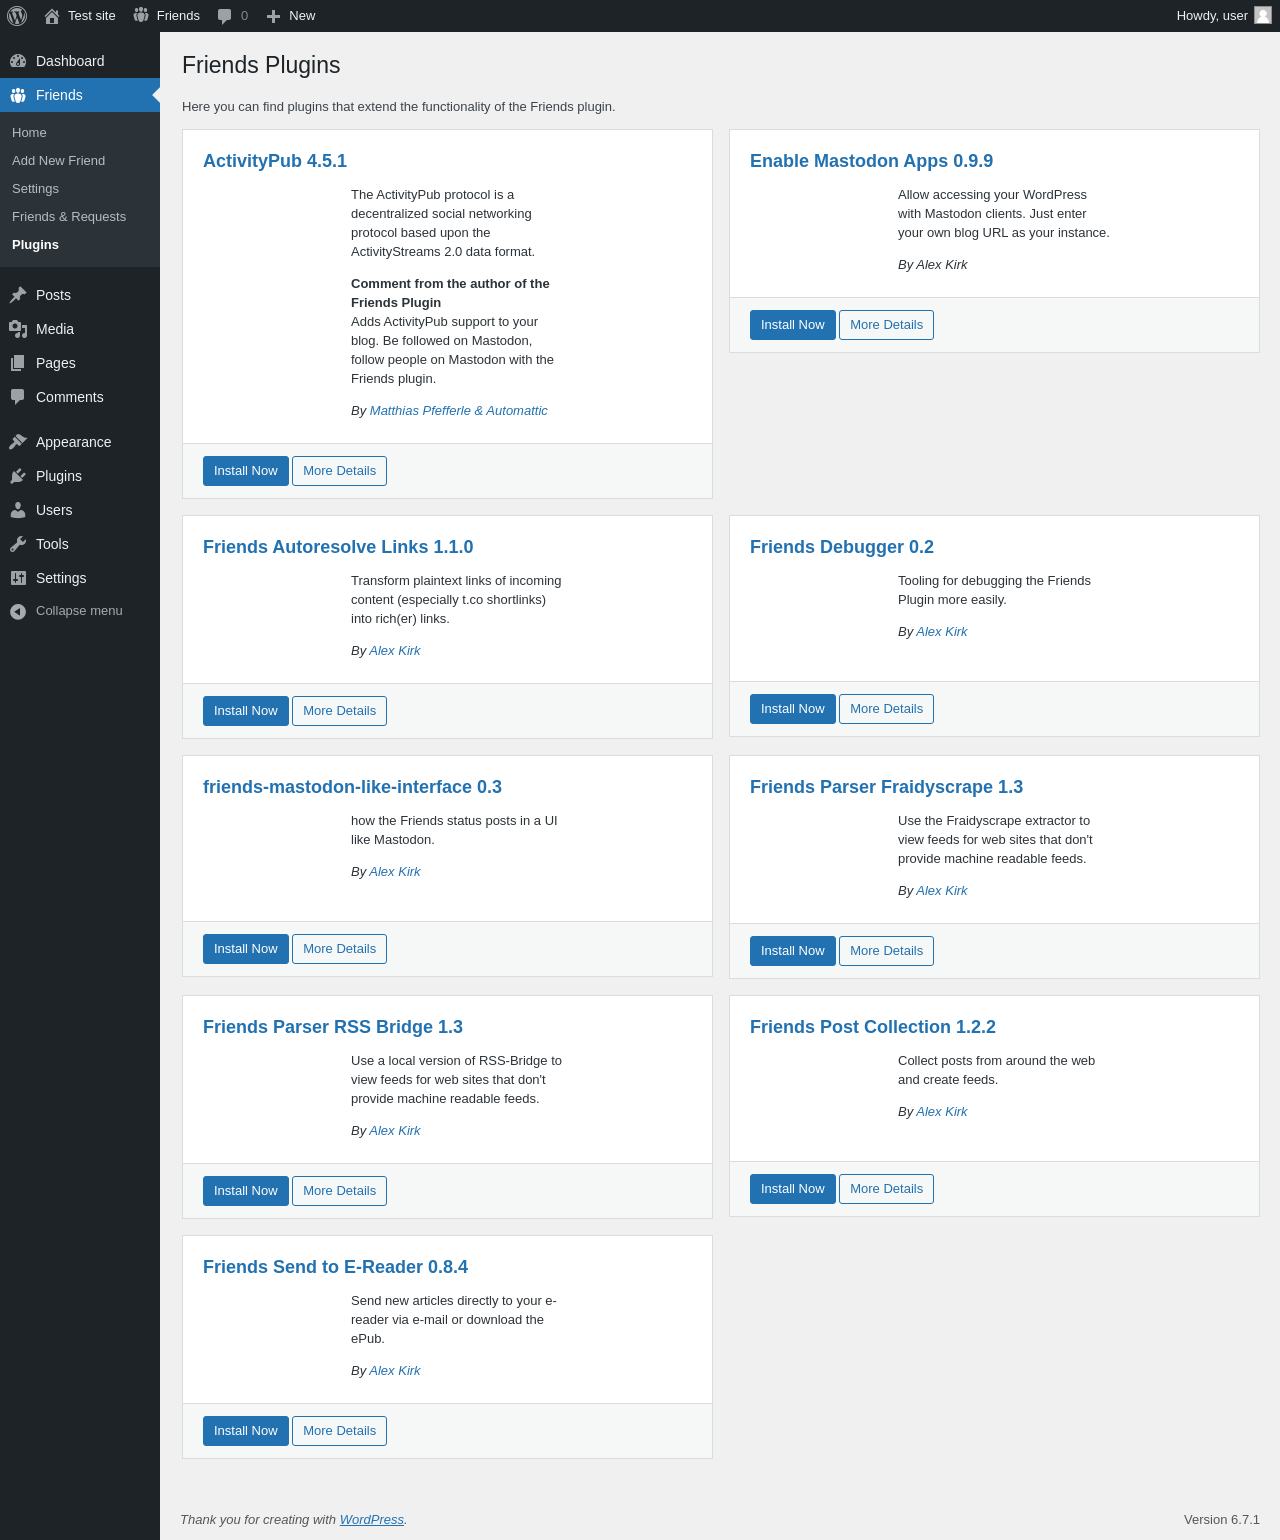This screenshot has width=1280, height=1540.
Task: Click the Users person icon in sidebar
Action: click(x=18, y=510)
